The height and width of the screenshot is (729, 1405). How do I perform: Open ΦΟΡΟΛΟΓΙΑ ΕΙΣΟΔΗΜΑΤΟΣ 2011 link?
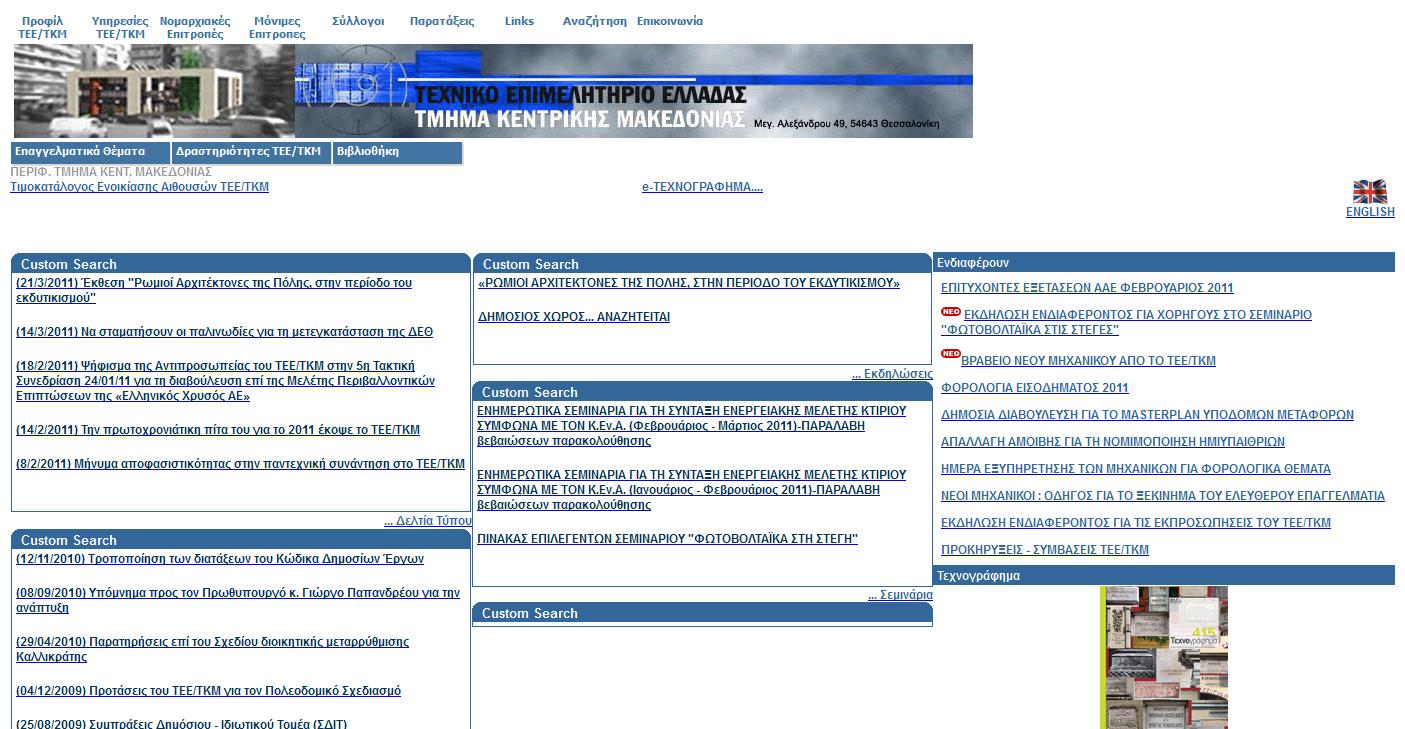click(1034, 388)
